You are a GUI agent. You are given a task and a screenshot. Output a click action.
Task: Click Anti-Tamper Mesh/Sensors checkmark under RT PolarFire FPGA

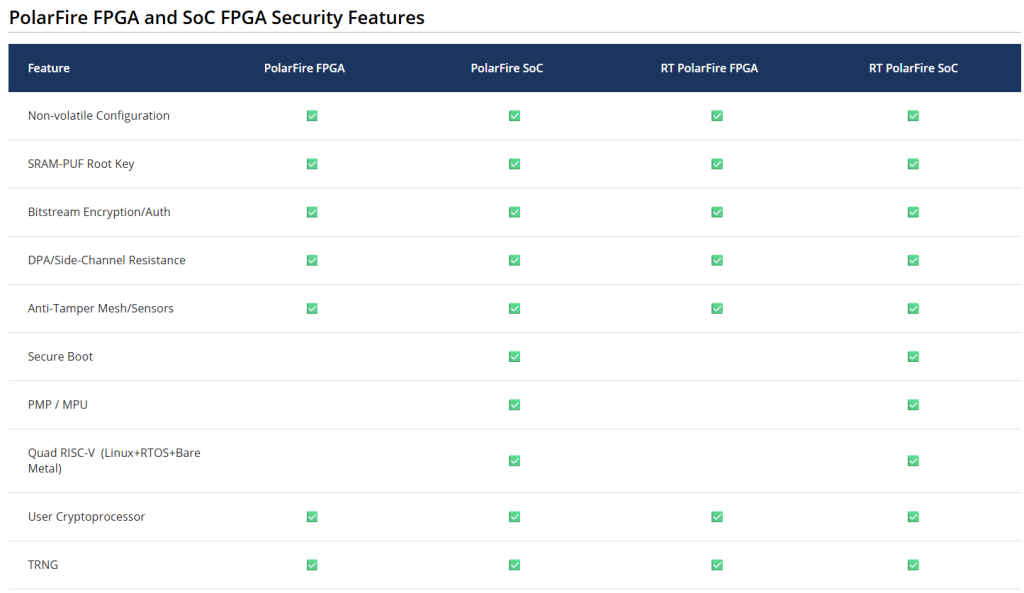[717, 308]
